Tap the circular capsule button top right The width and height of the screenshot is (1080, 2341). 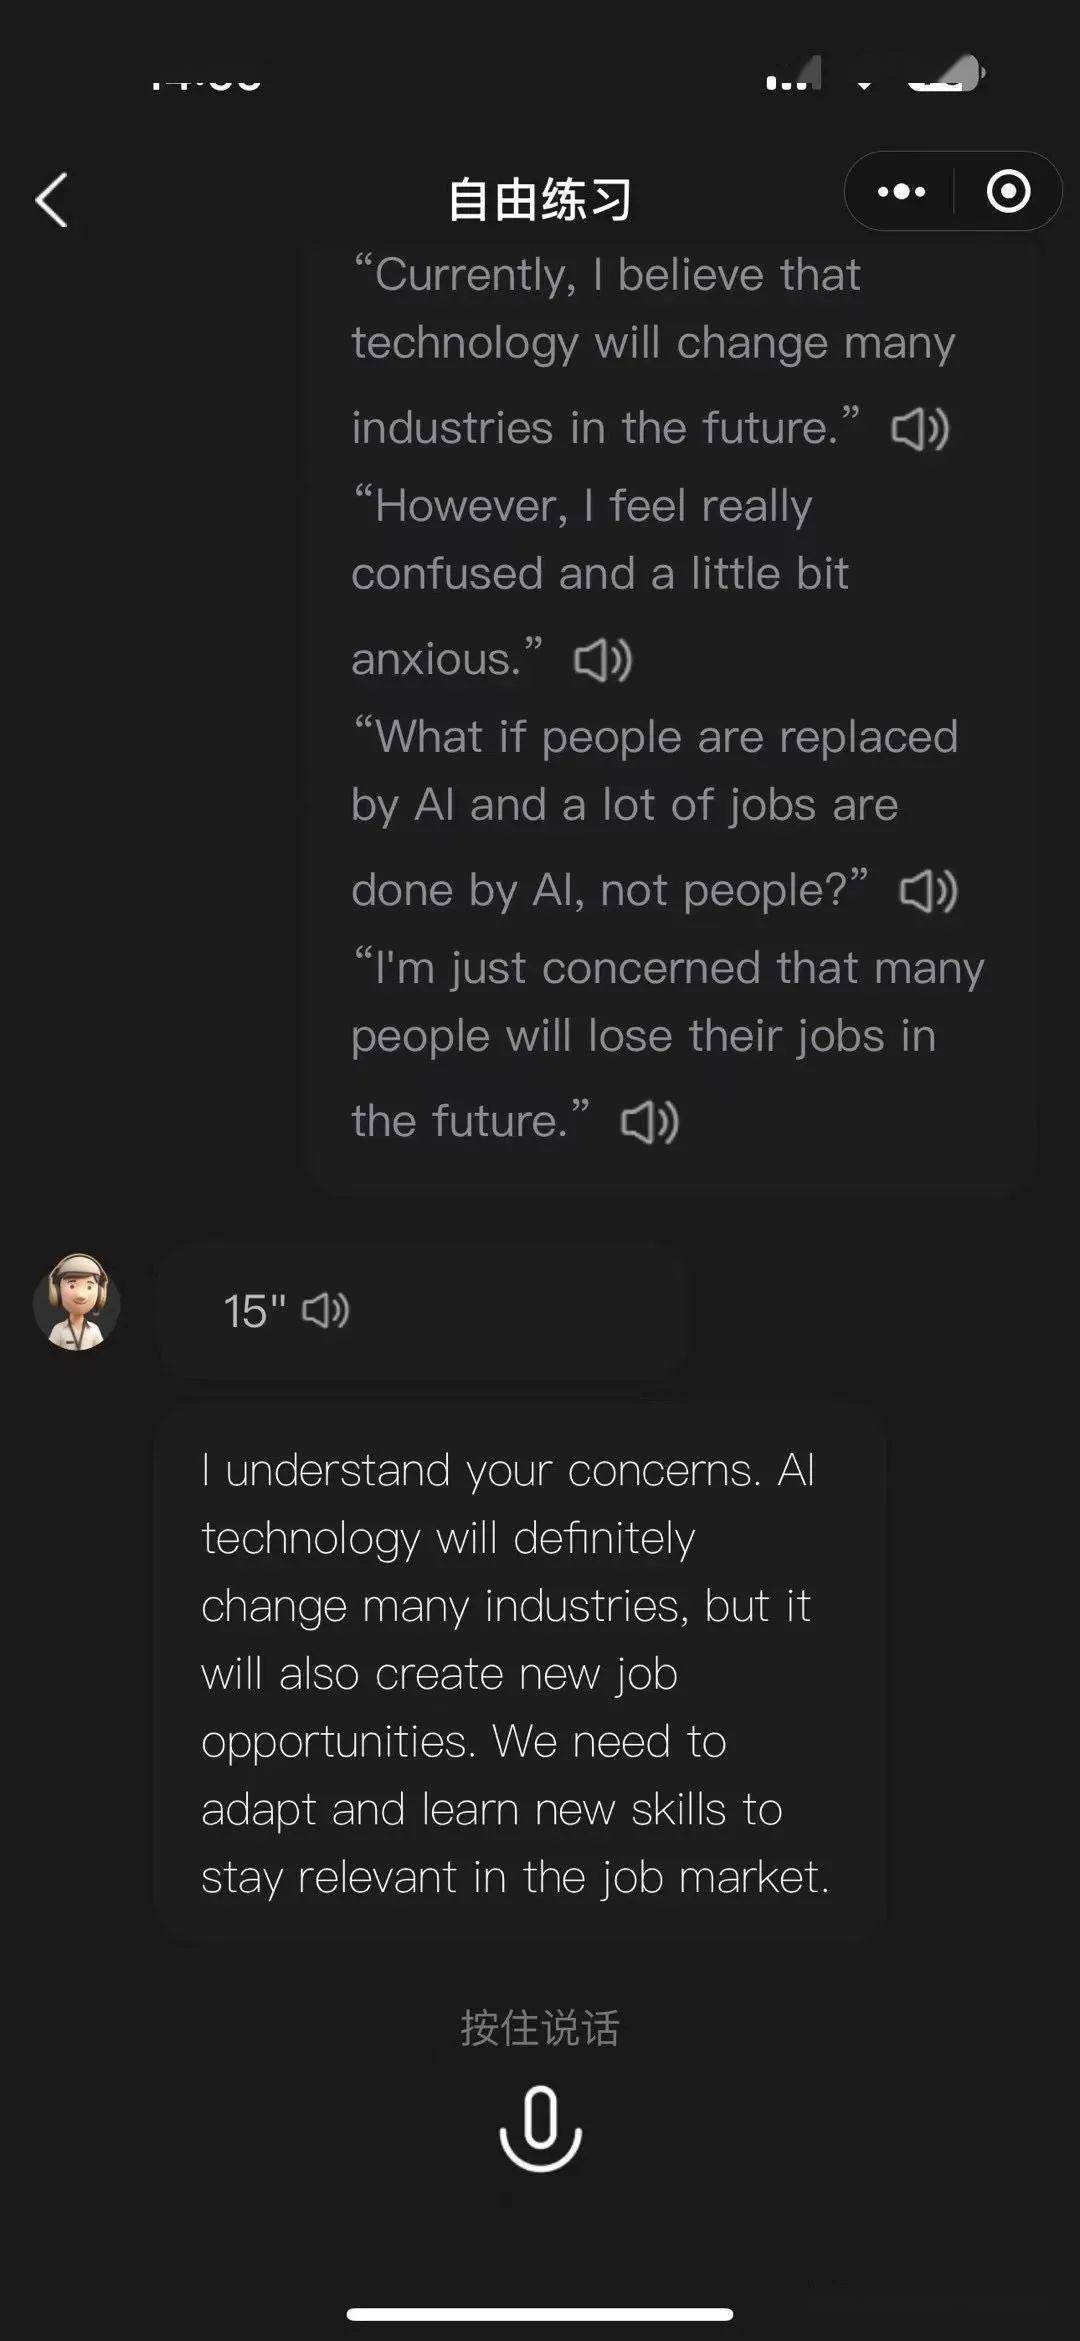(1010, 191)
